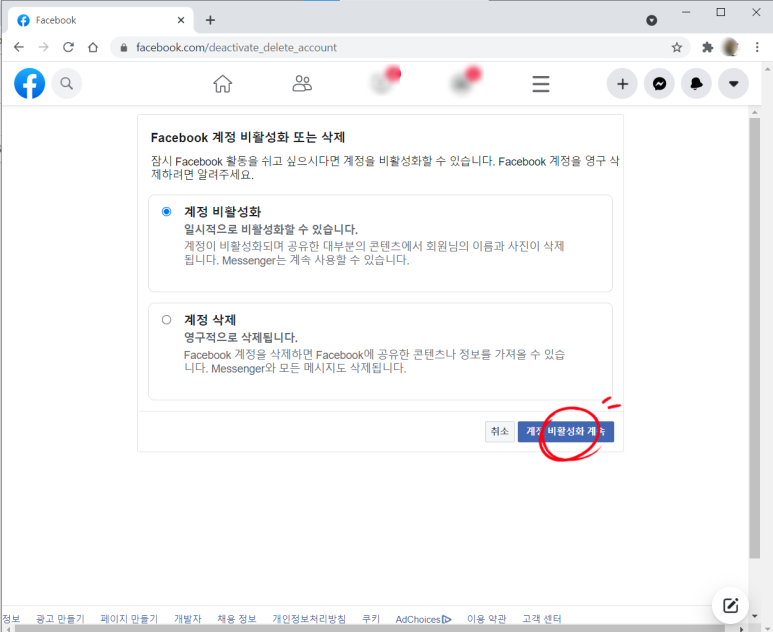Click the 계정 비활성화 계속 button
773x632 pixels.
[x=565, y=431]
